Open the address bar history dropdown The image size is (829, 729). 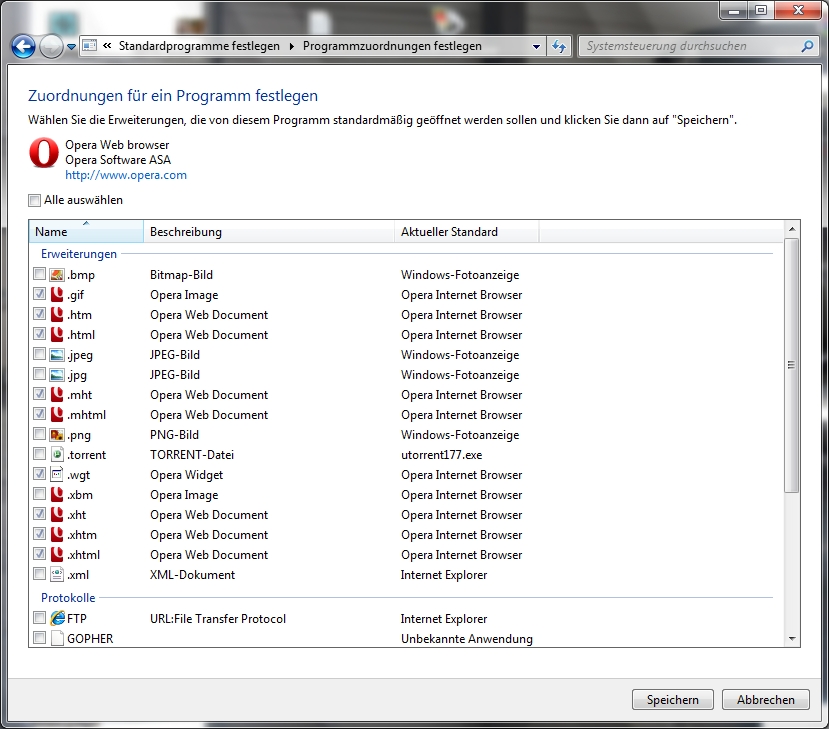[536, 47]
